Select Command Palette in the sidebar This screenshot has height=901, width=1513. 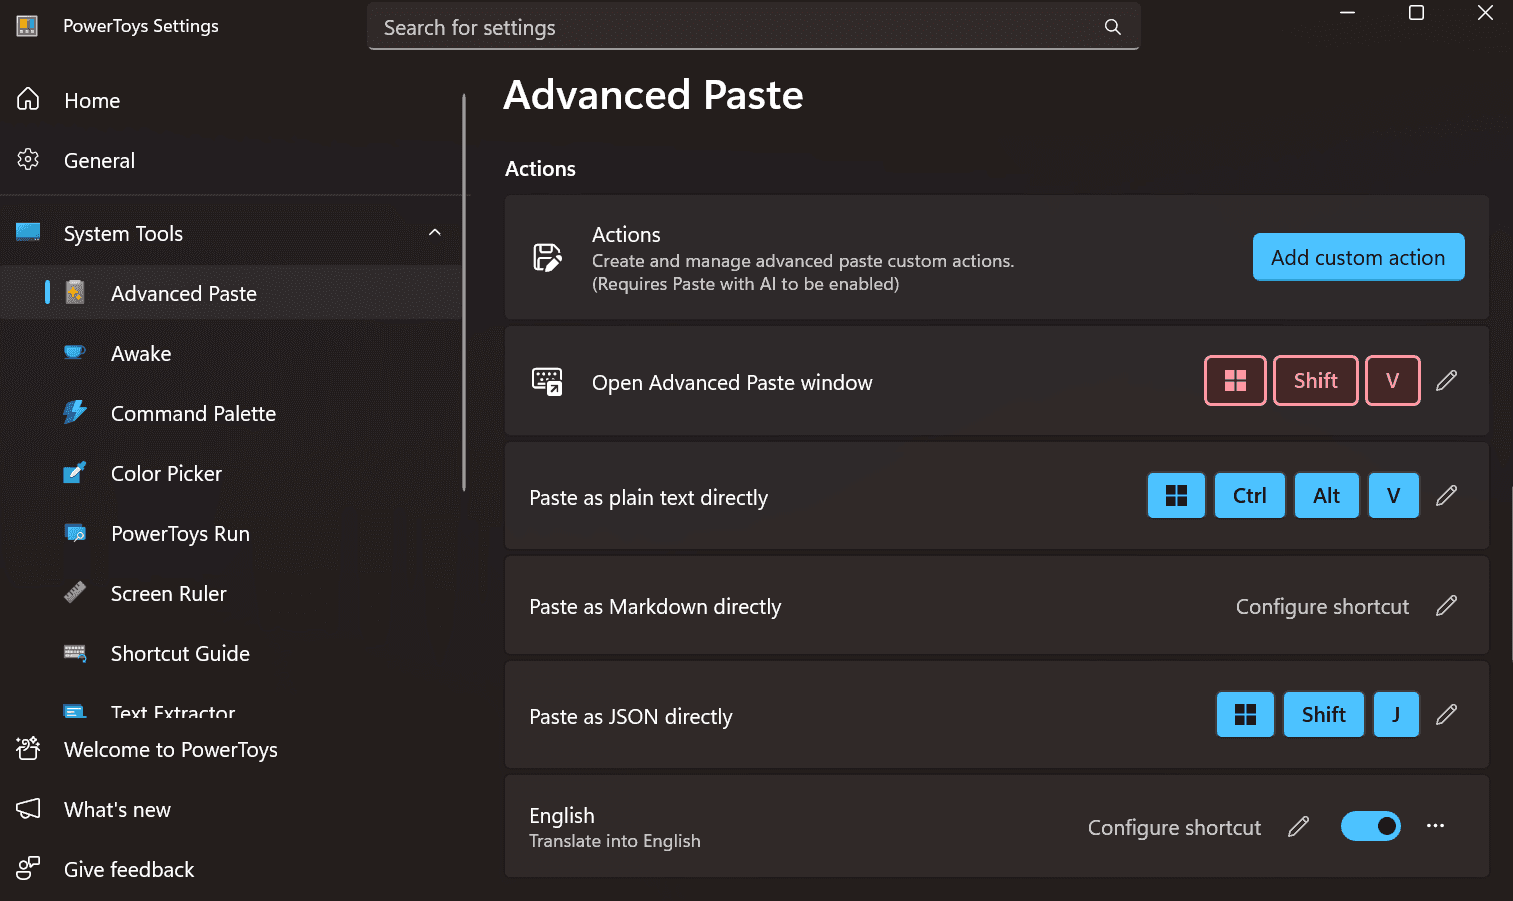193,414
